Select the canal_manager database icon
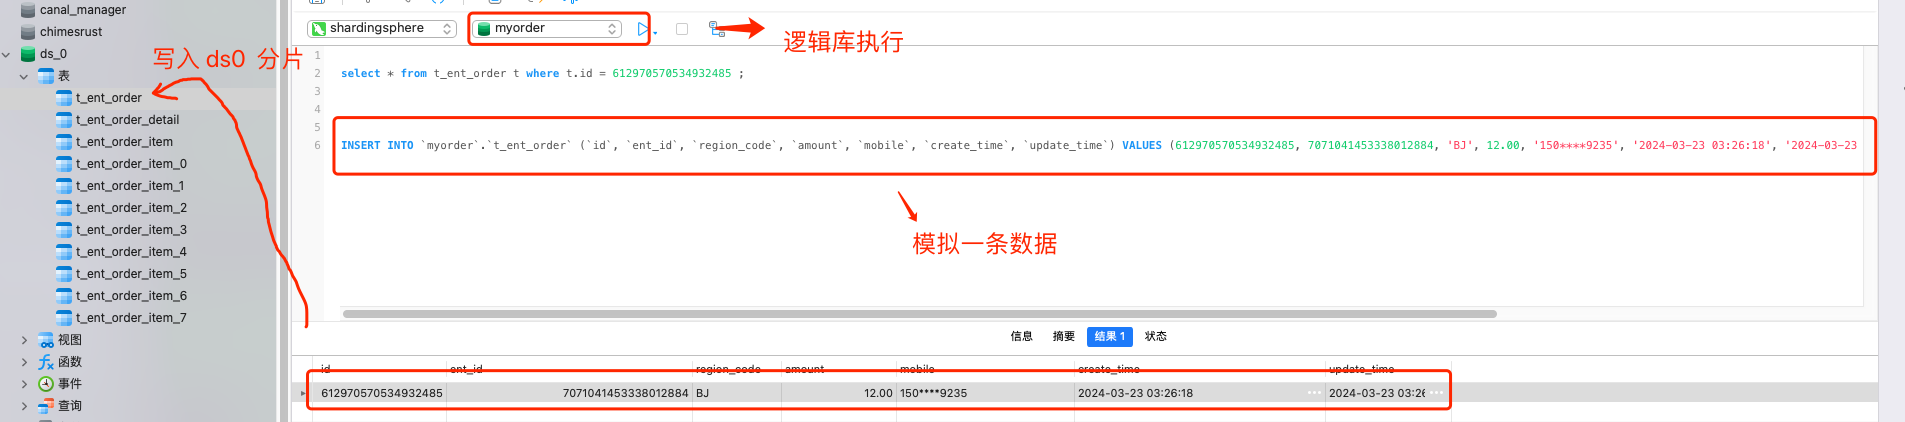Image resolution: width=1905 pixels, height=422 pixels. (x=28, y=10)
